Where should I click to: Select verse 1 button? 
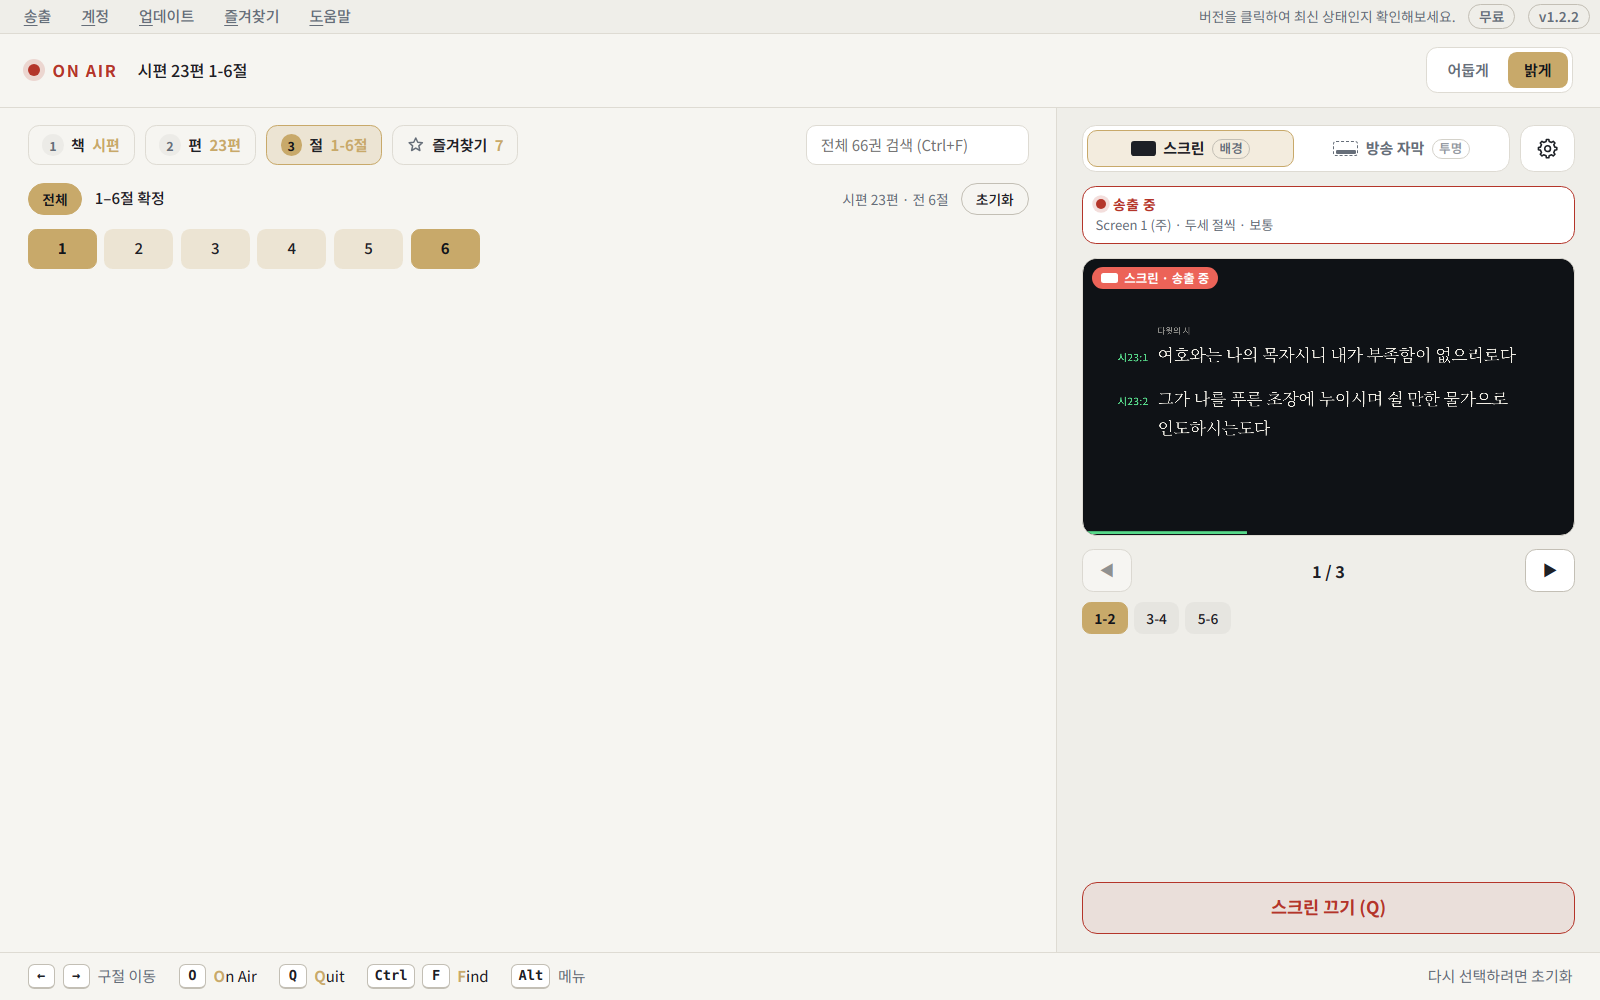pos(62,249)
